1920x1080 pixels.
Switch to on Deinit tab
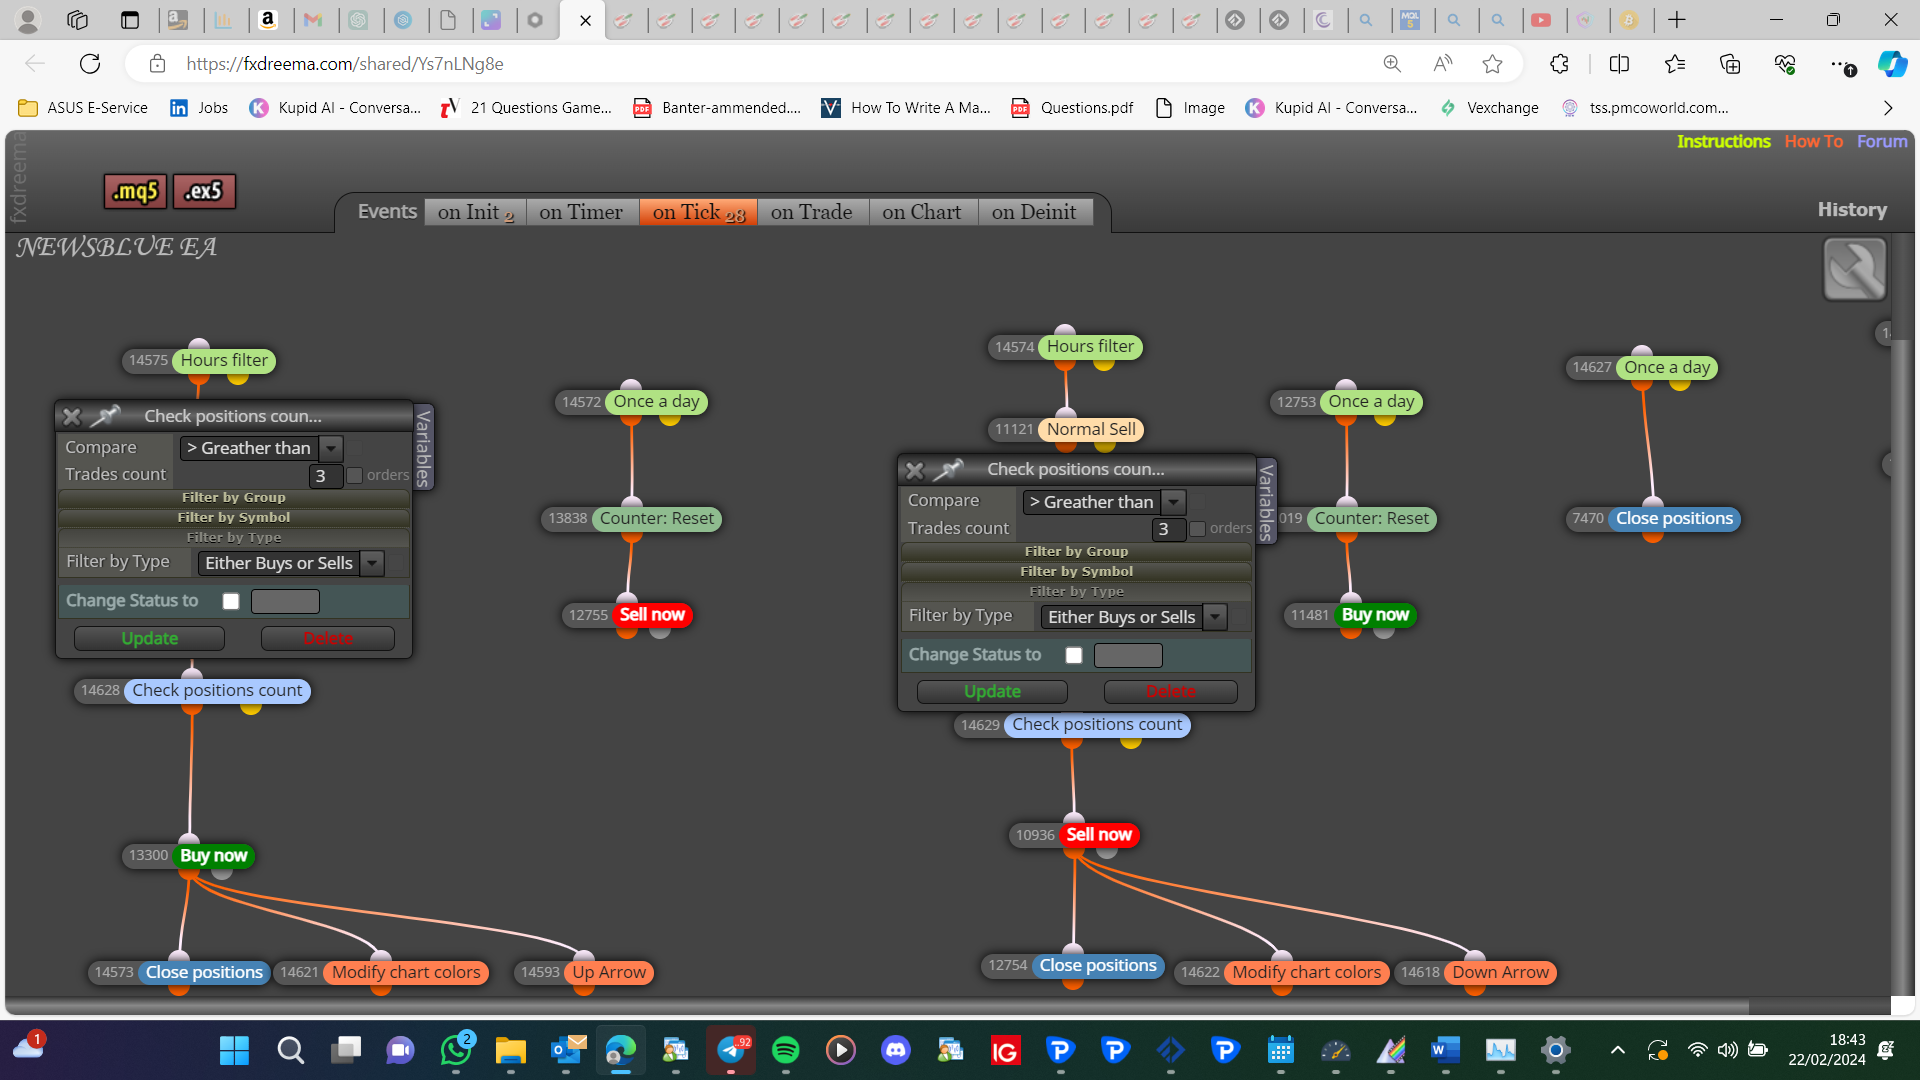coord(1034,212)
